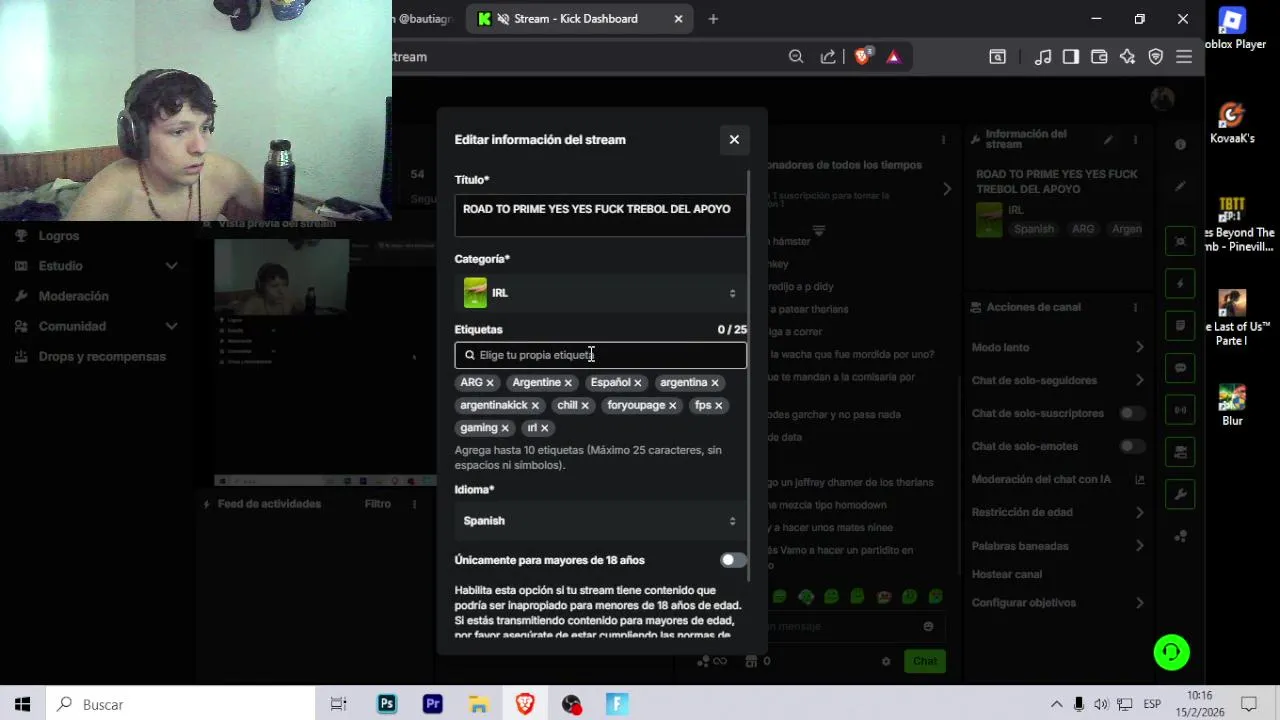1280x720 pixels.
Task: Open the Leo AI sparkle icon
Action: pyautogui.click(x=1127, y=57)
